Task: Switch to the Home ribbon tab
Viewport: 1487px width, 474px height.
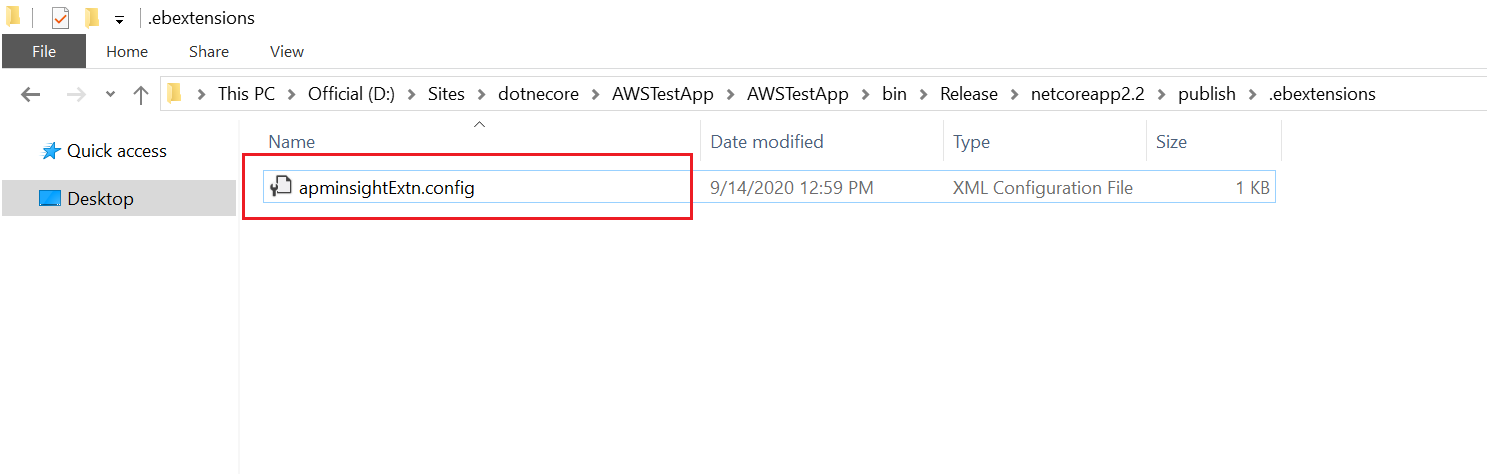Action: (x=127, y=52)
